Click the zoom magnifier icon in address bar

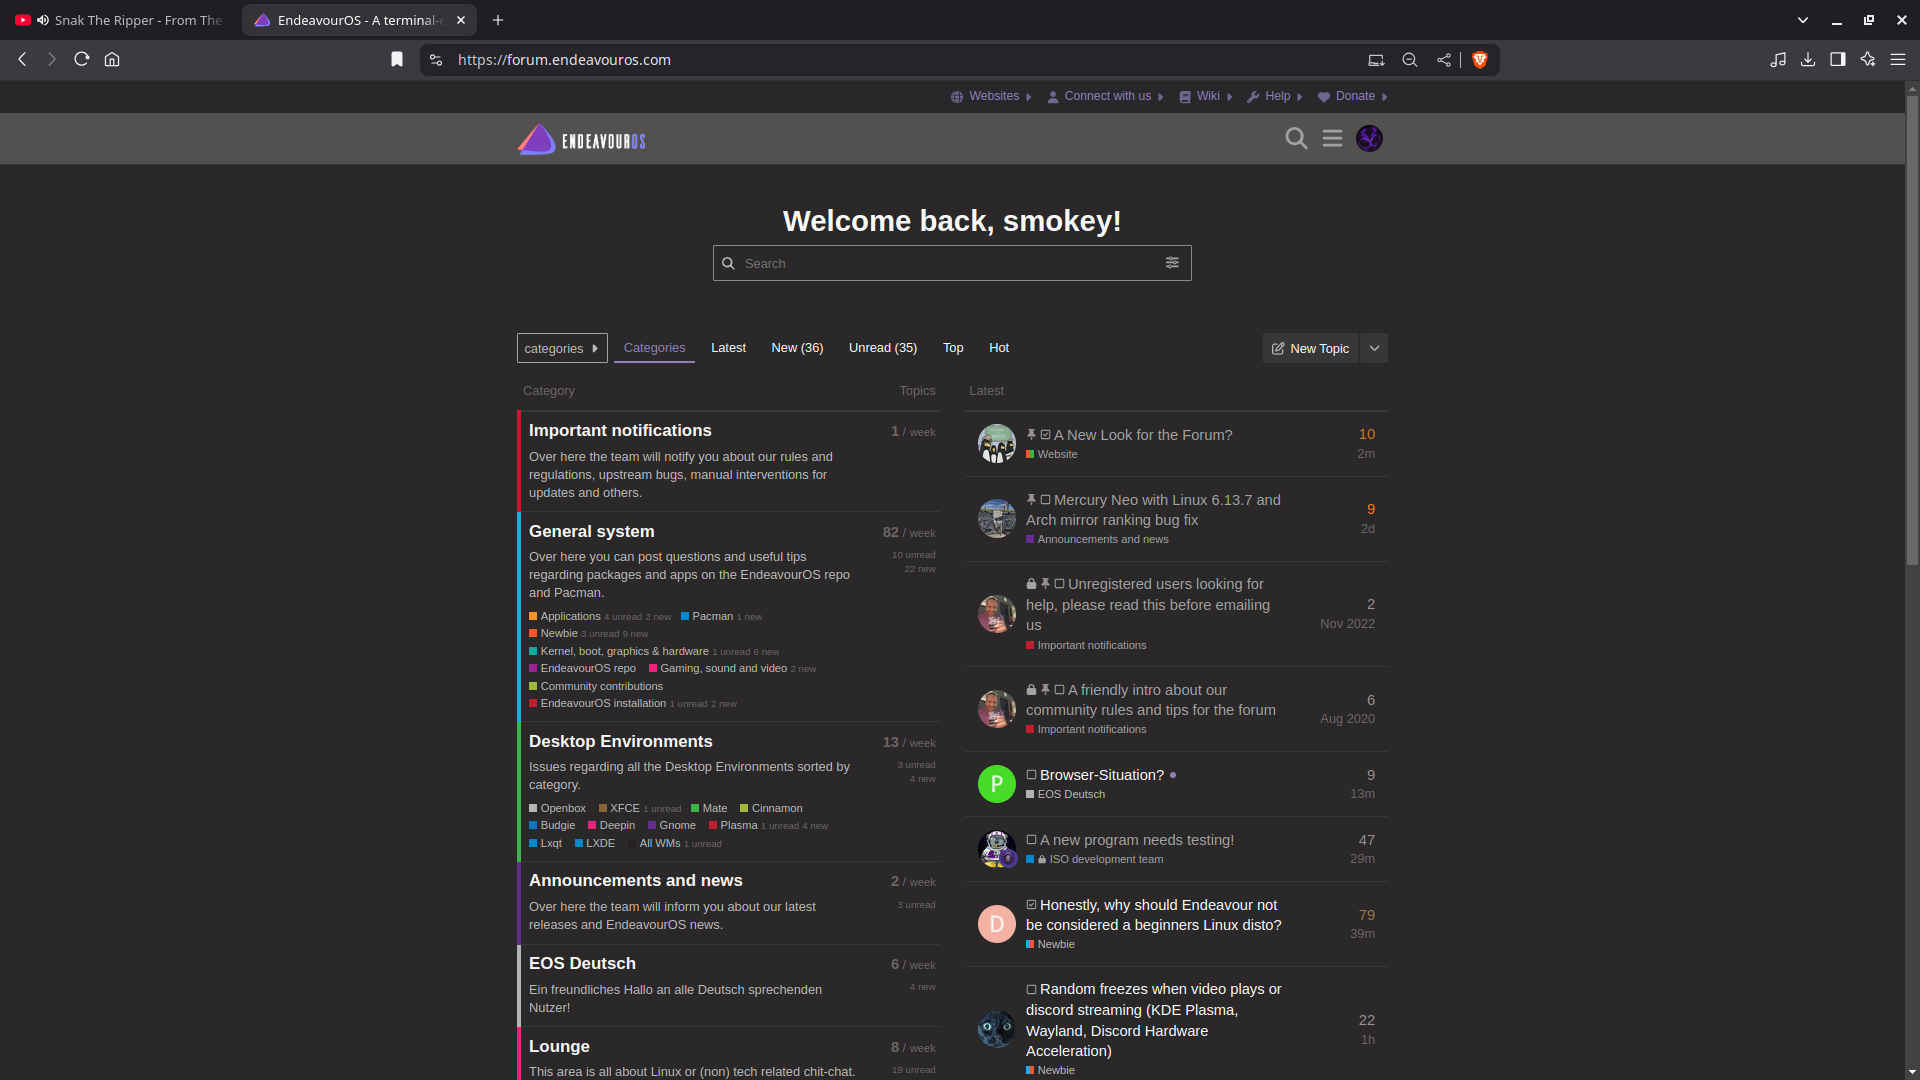[x=1410, y=60]
